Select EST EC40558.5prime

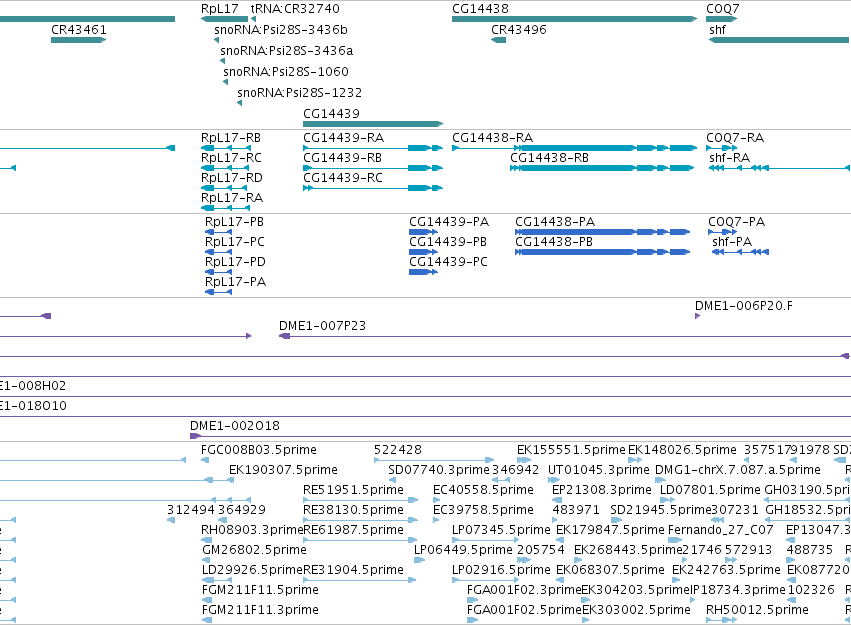coord(483,490)
